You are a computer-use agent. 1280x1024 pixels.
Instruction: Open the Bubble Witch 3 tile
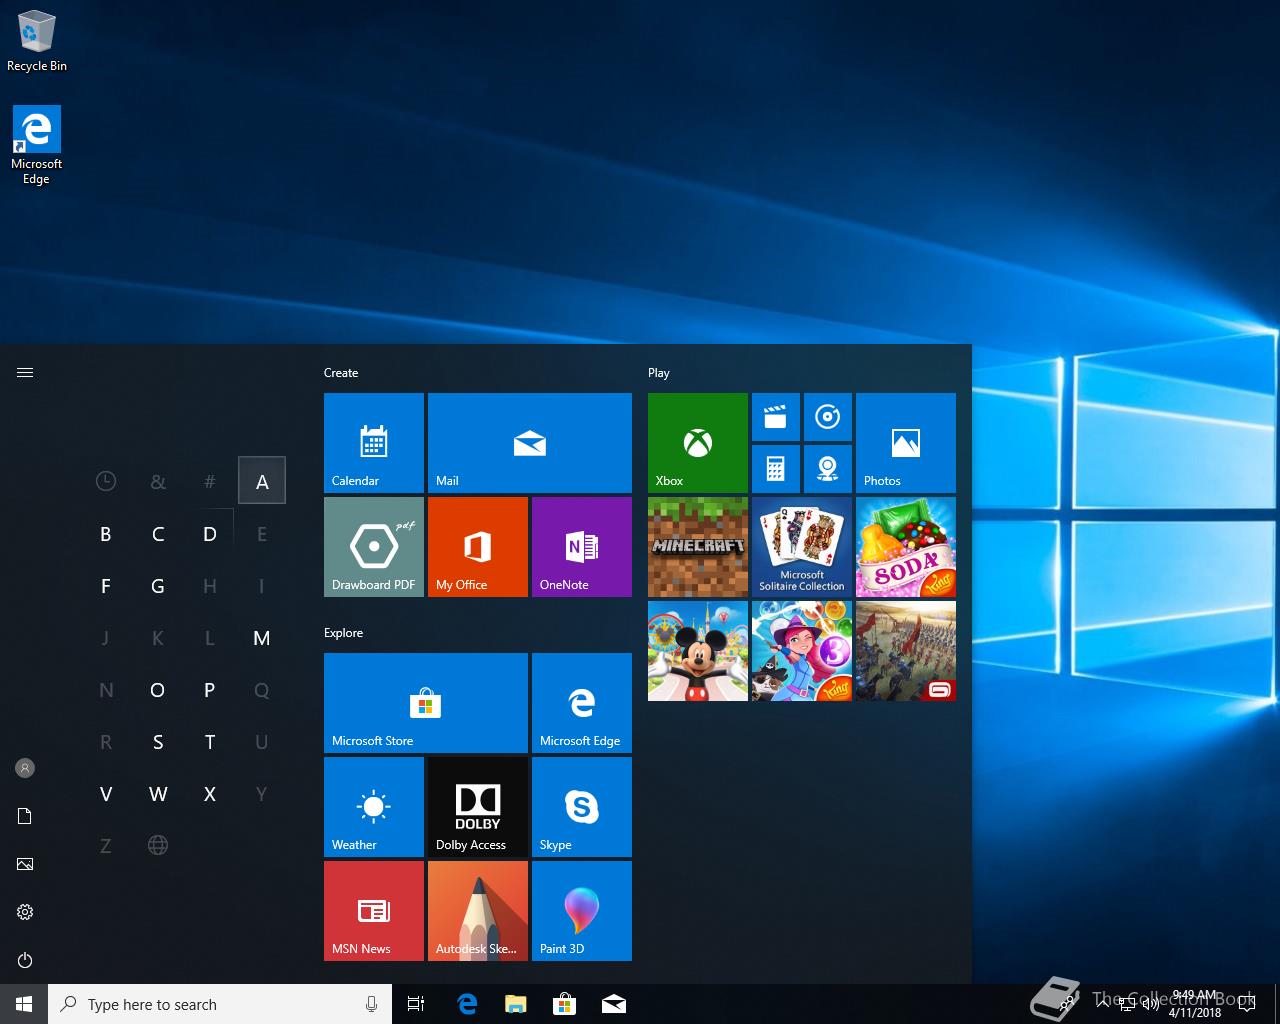coord(802,651)
